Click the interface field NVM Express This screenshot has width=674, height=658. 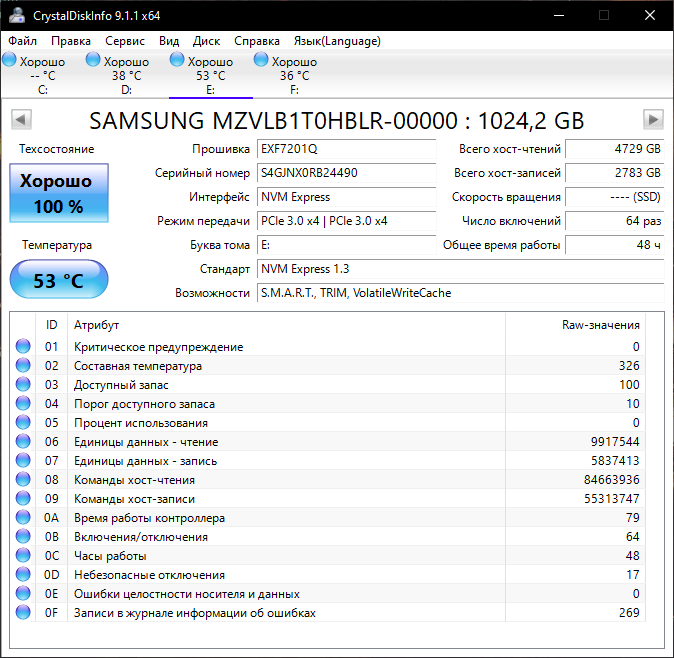(x=346, y=197)
